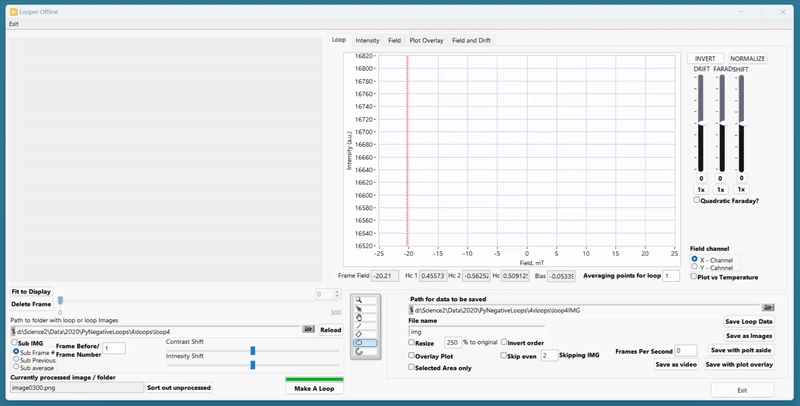Click the resize percent field showing 250

coord(453,342)
